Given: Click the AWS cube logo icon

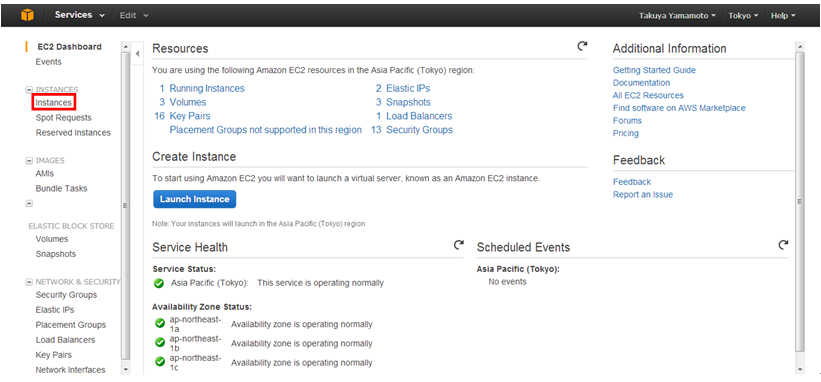Looking at the screenshot, I should tap(27, 15).
